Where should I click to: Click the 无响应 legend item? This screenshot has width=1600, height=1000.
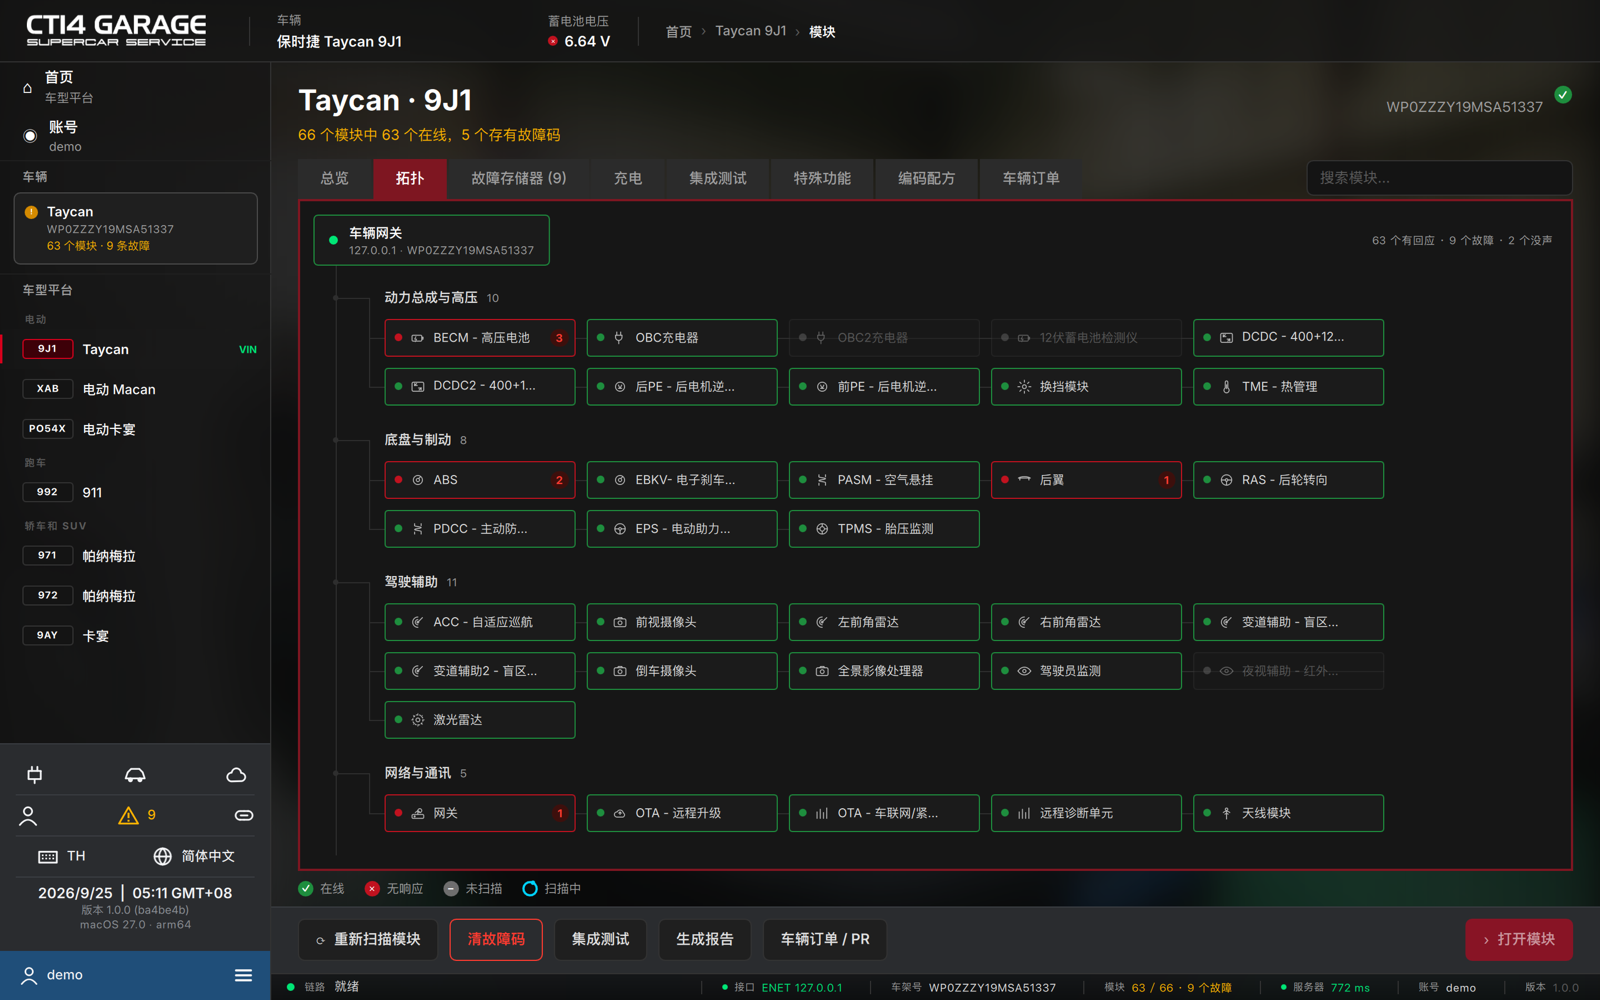coord(394,889)
